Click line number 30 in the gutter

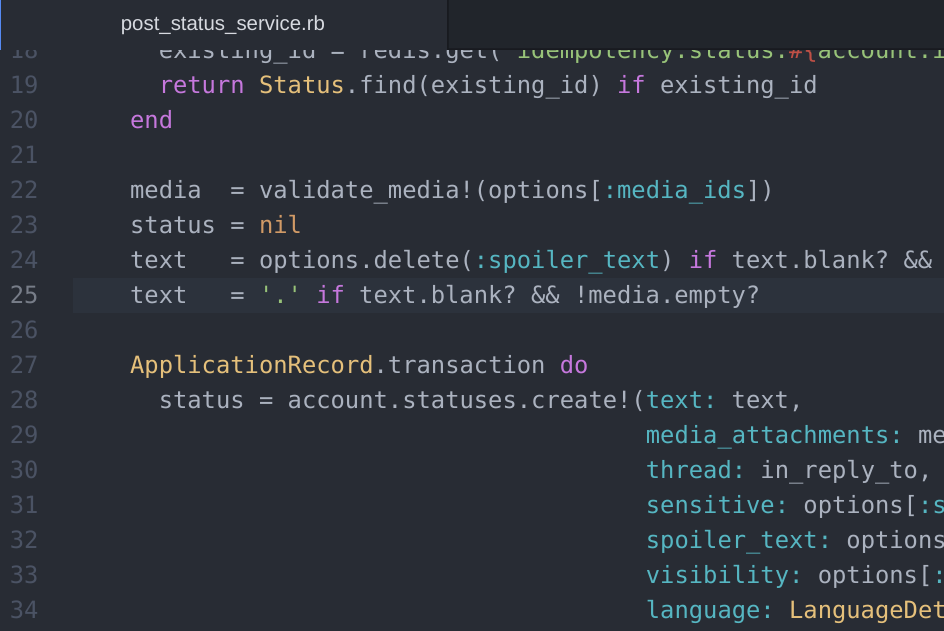pyautogui.click(x=24, y=470)
